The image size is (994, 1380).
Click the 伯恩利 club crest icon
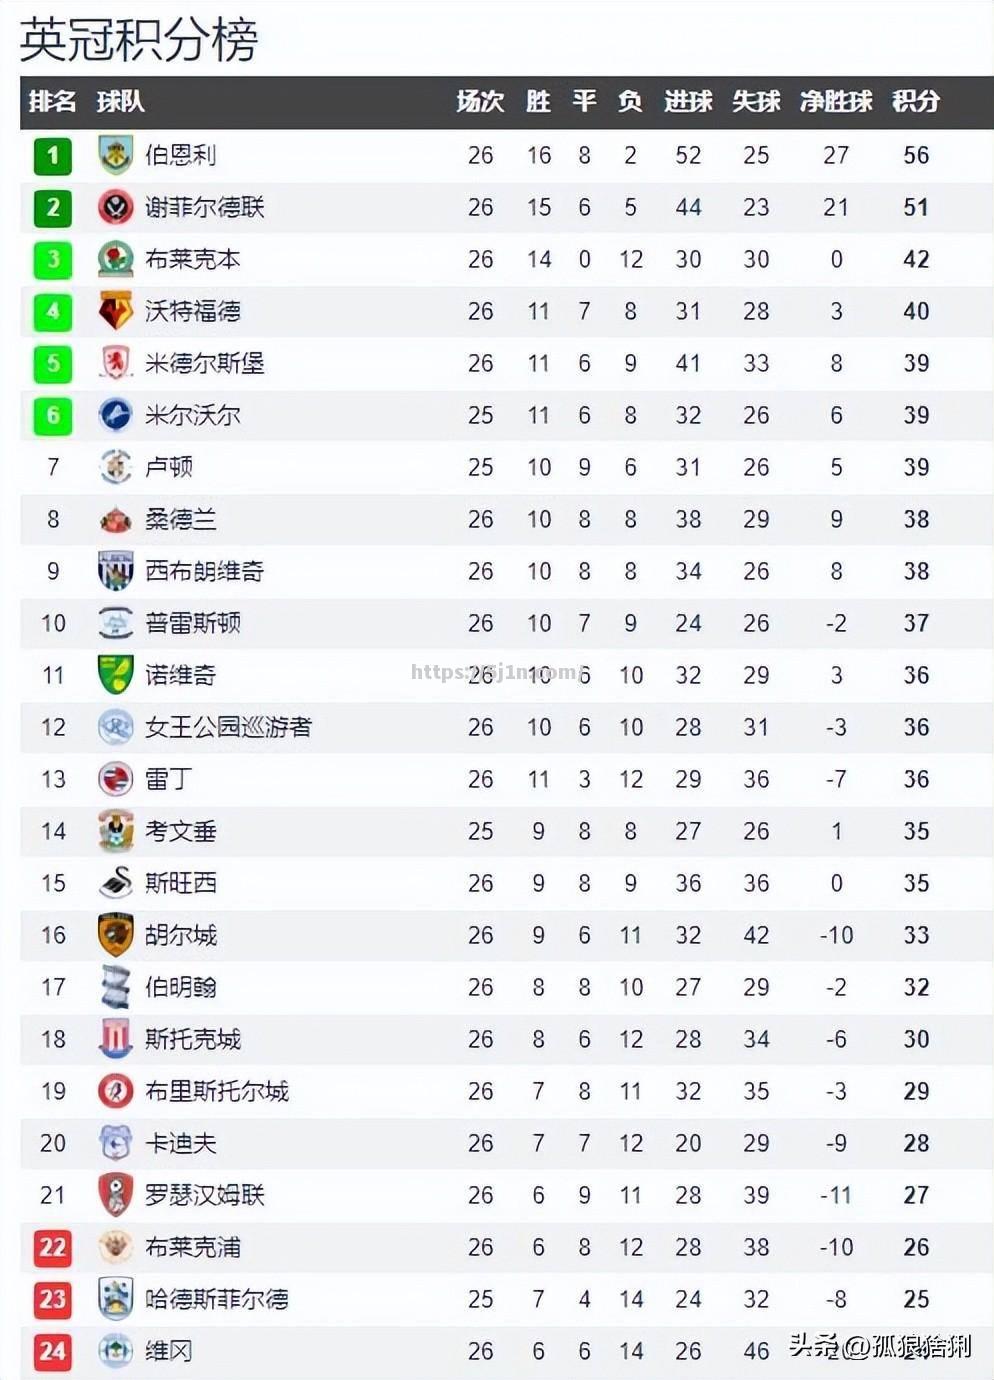tap(116, 155)
